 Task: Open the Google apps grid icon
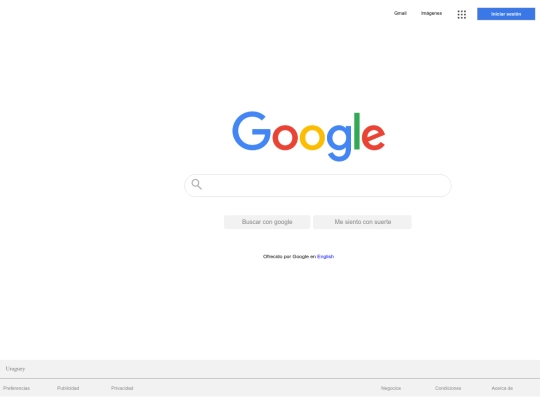click(461, 14)
